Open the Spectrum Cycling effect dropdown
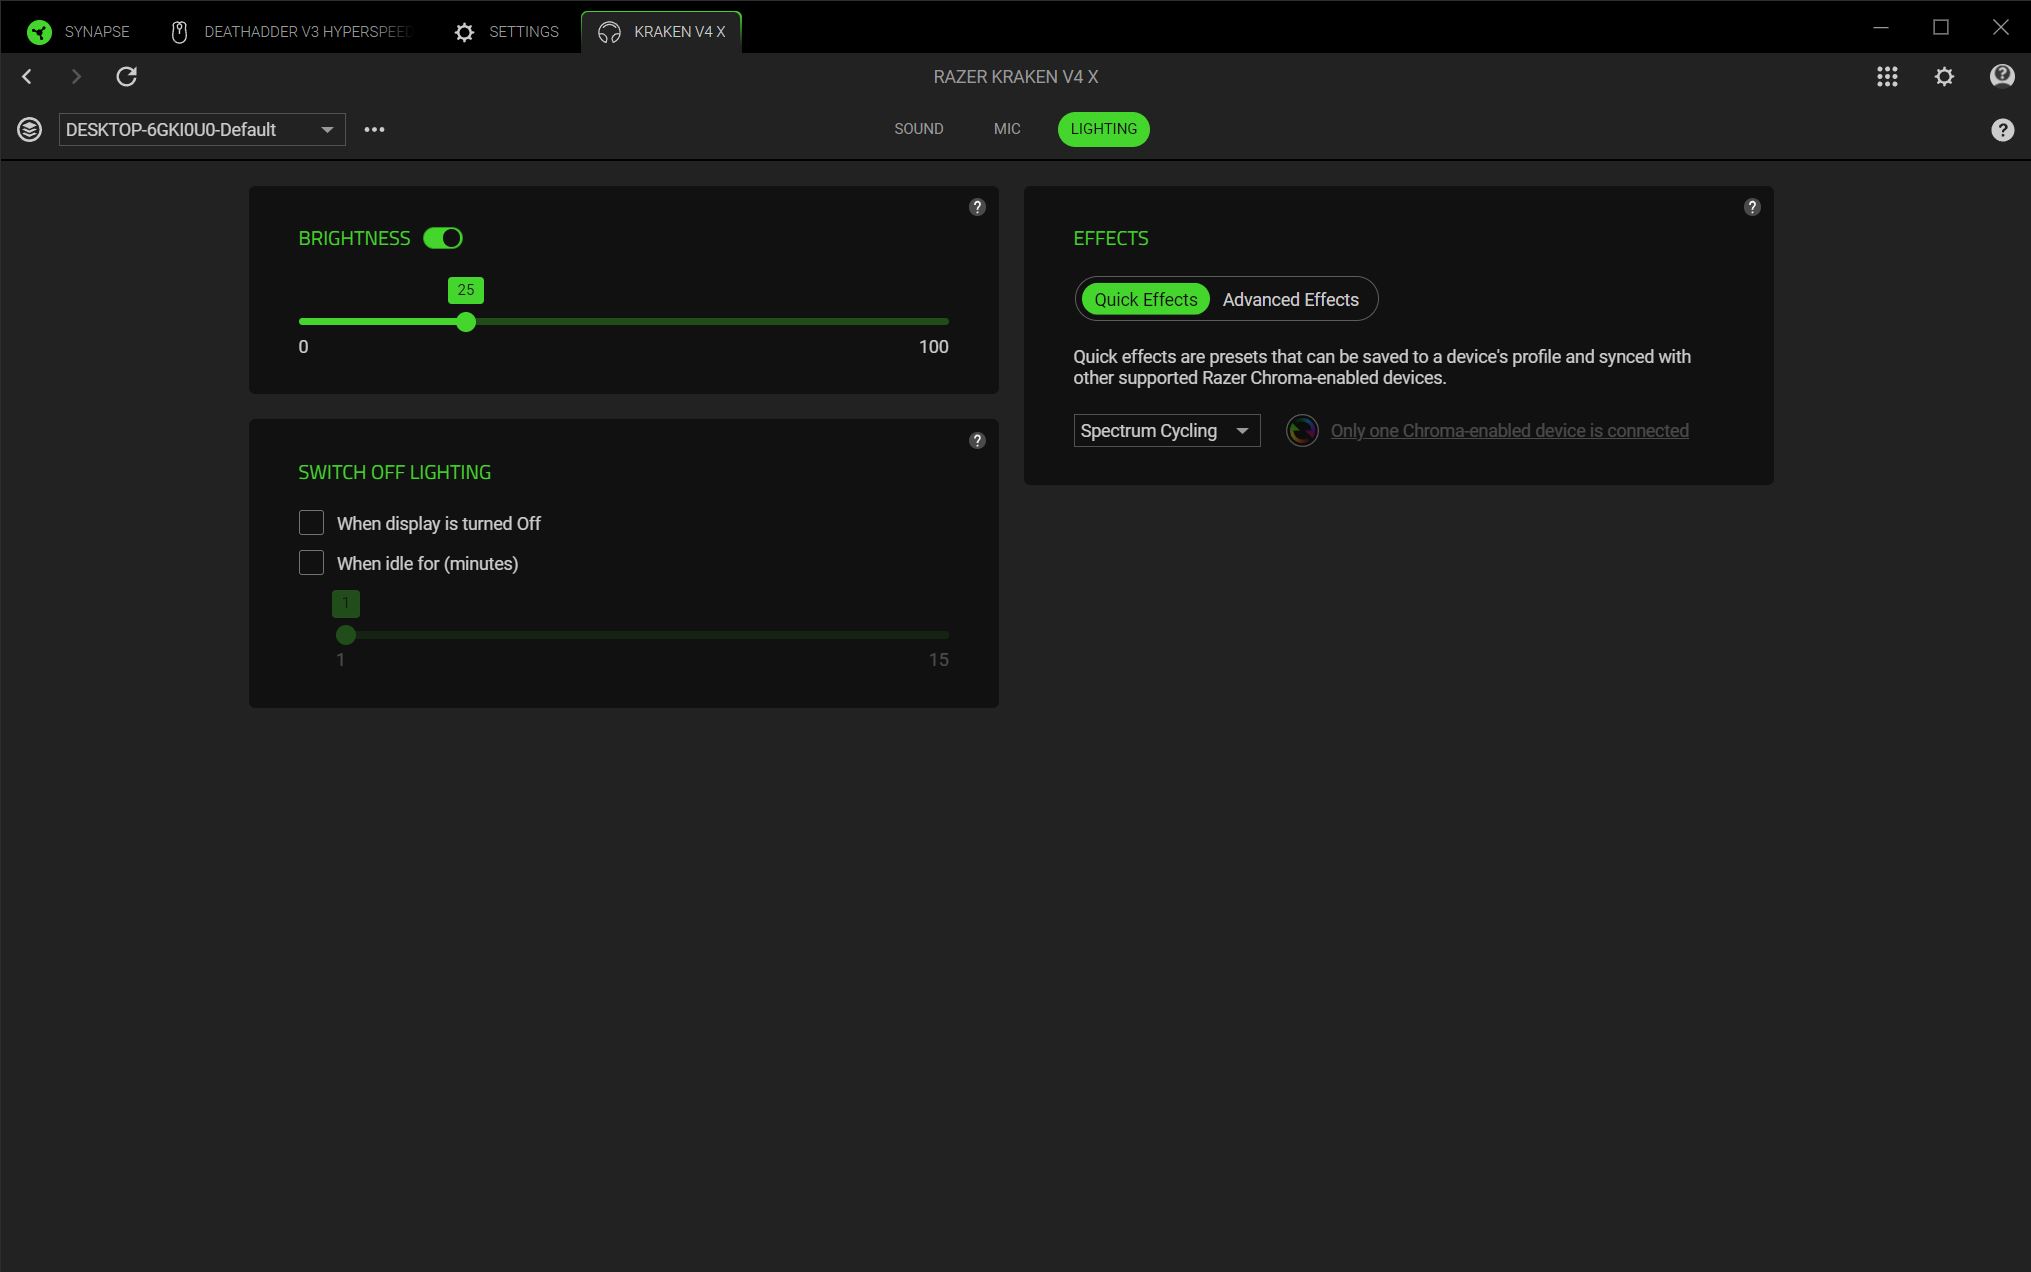Image resolution: width=2031 pixels, height=1272 pixels. [x=1166, y=431]
